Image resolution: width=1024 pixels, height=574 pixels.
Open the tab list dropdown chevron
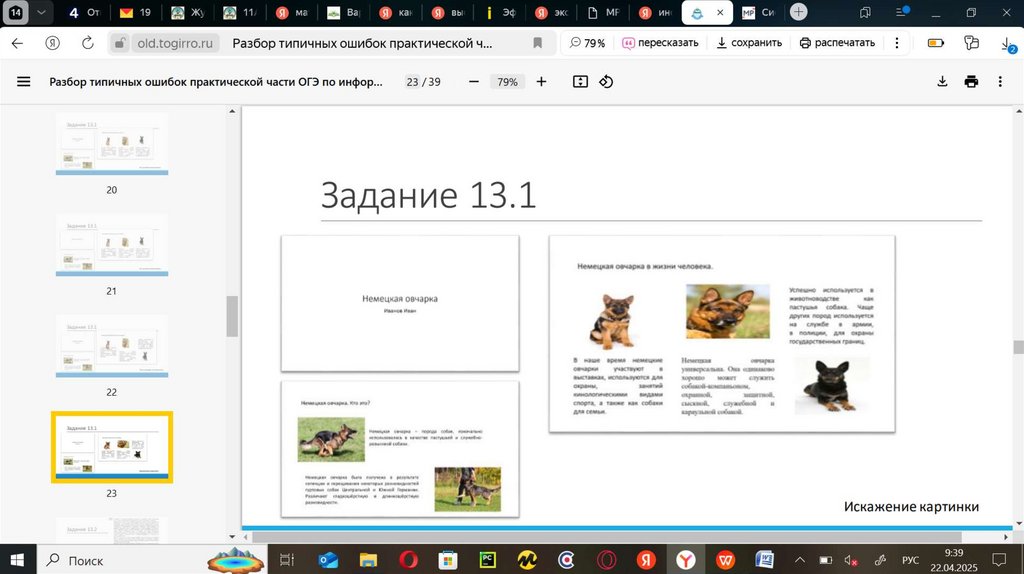pos(40,13)
